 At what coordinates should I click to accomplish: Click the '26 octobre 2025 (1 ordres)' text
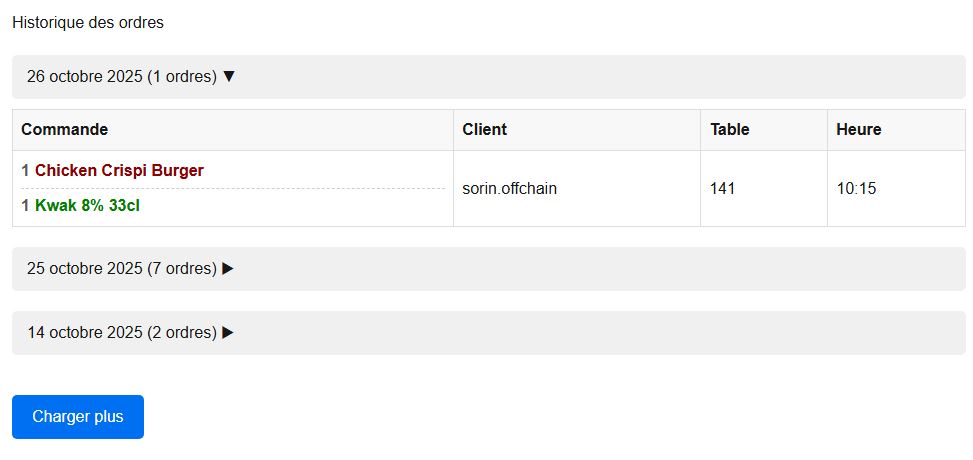point(121,77)
